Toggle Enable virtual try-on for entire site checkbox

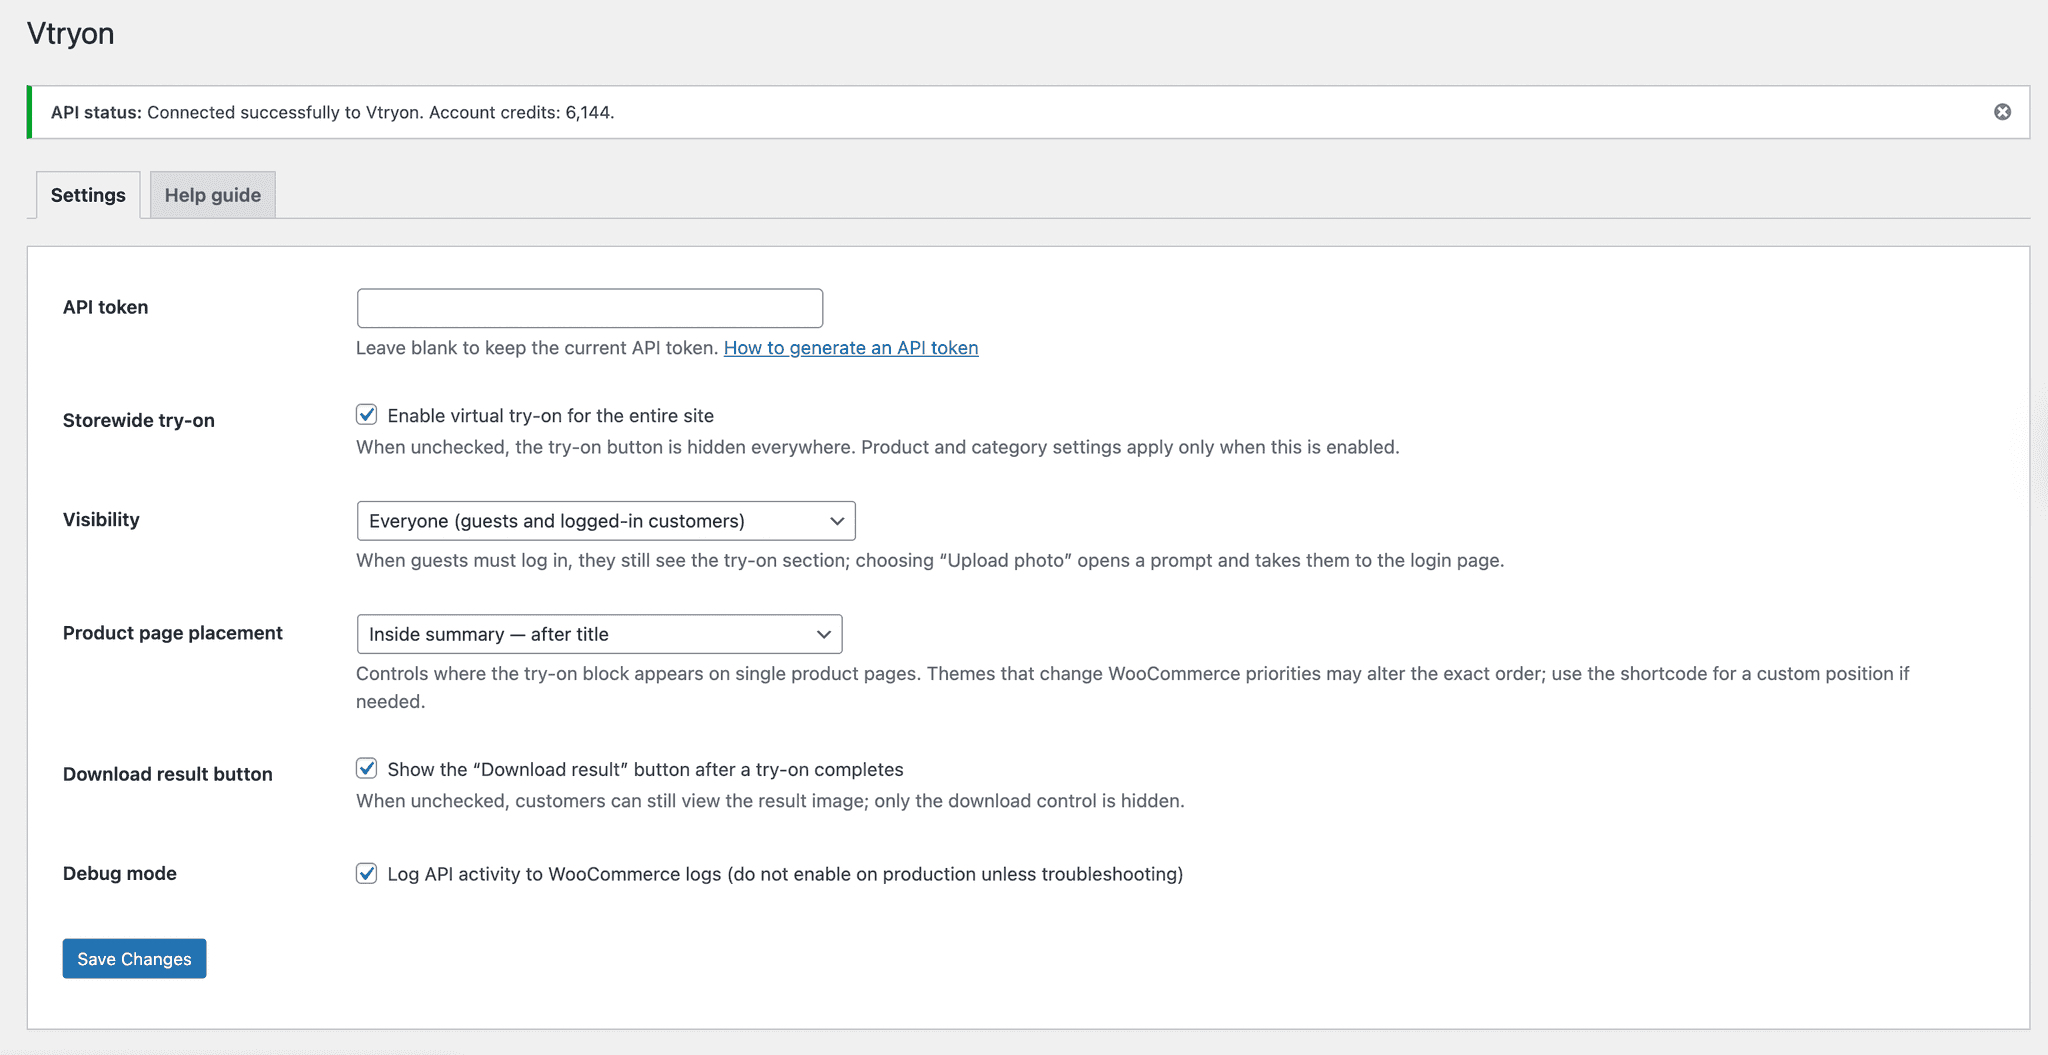(367, 415)
